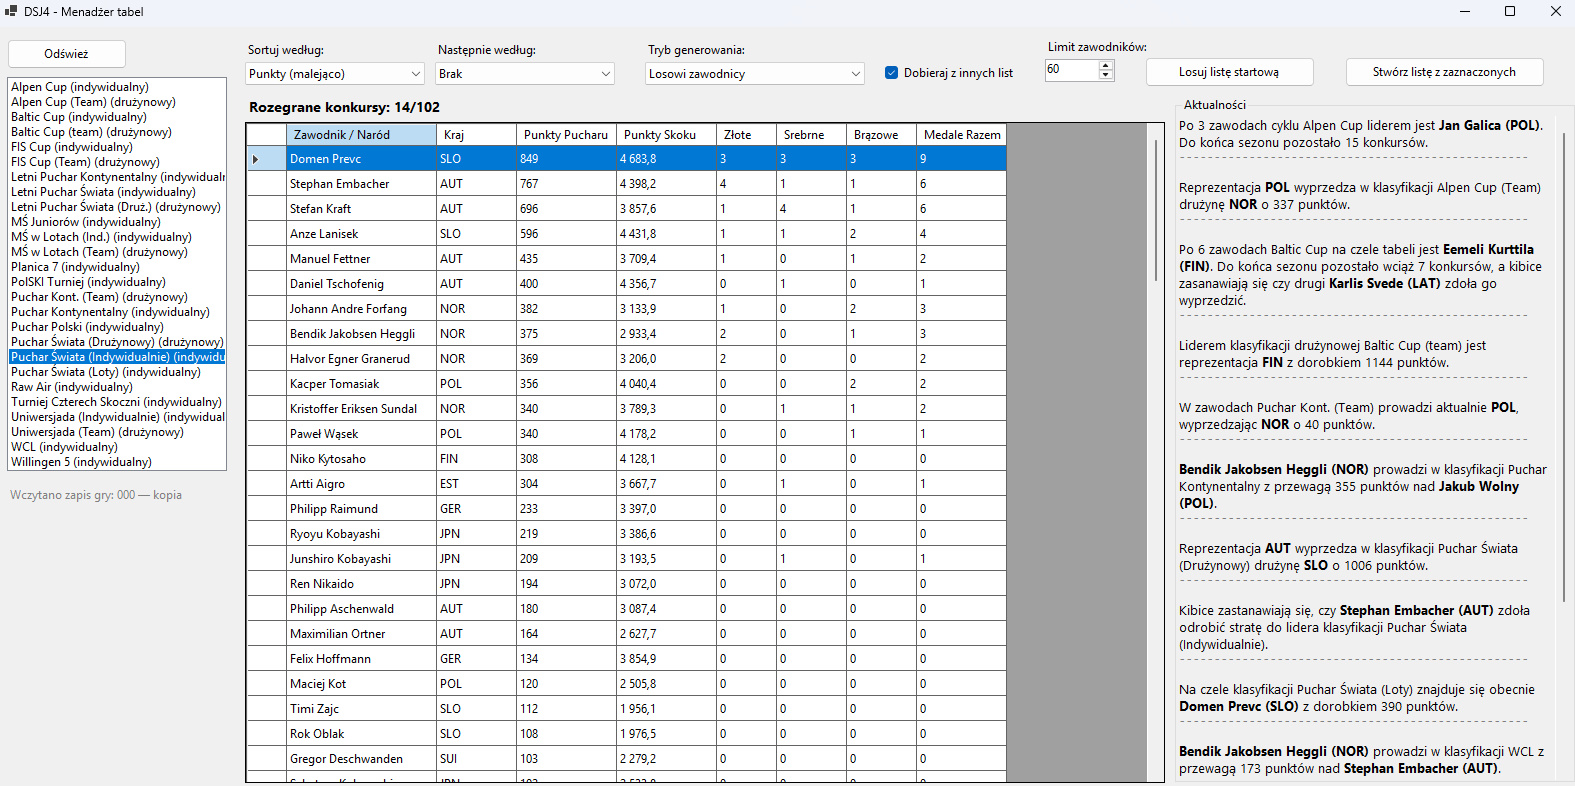The image size is (1575, 786).
Task: Decrease Limit zawodników with down arrow
Action: [1105, 75]
